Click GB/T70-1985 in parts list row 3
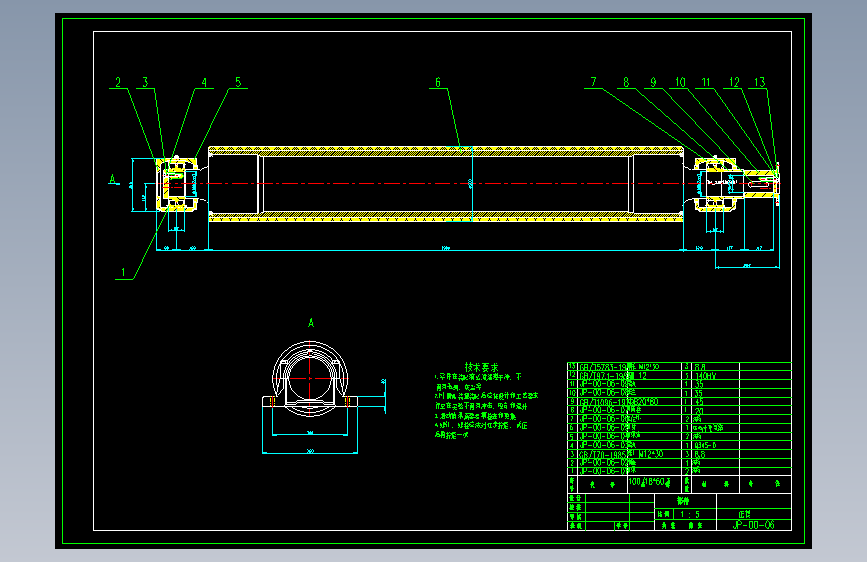This screenshot has width=867, height=562. [x=603, y=454]
